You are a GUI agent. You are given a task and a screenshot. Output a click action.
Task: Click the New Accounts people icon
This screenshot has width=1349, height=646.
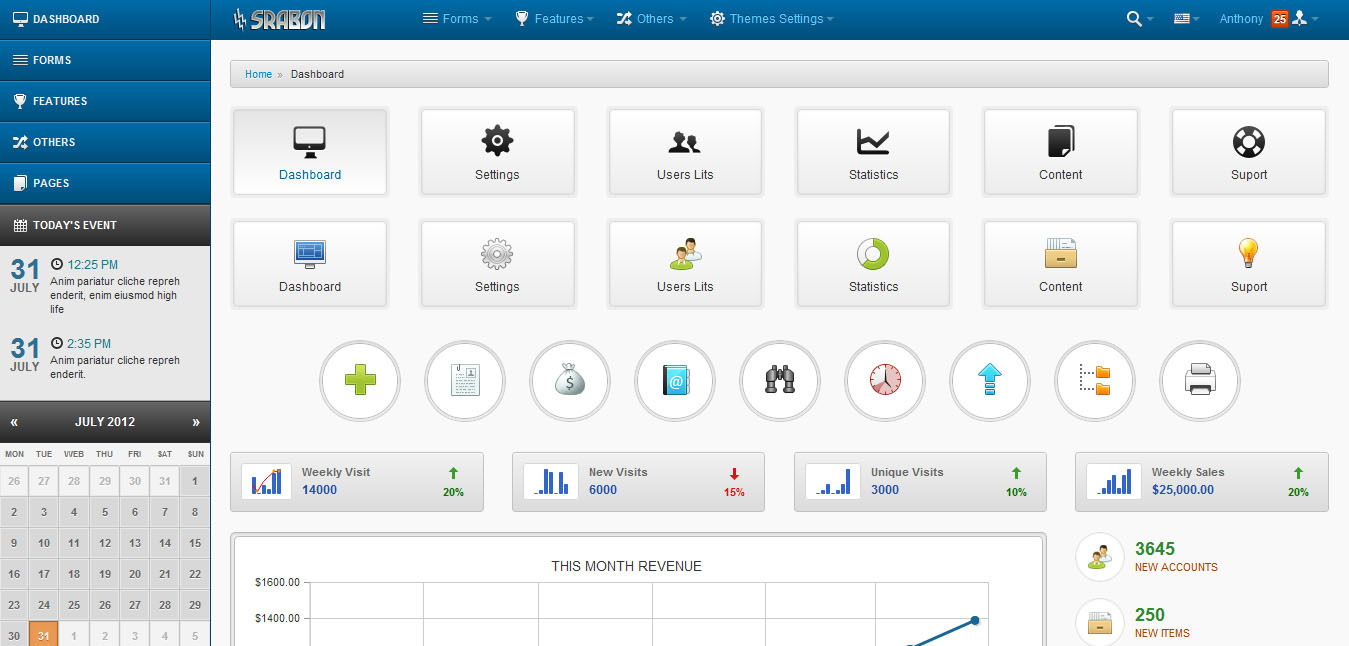tap(1099, 557)
